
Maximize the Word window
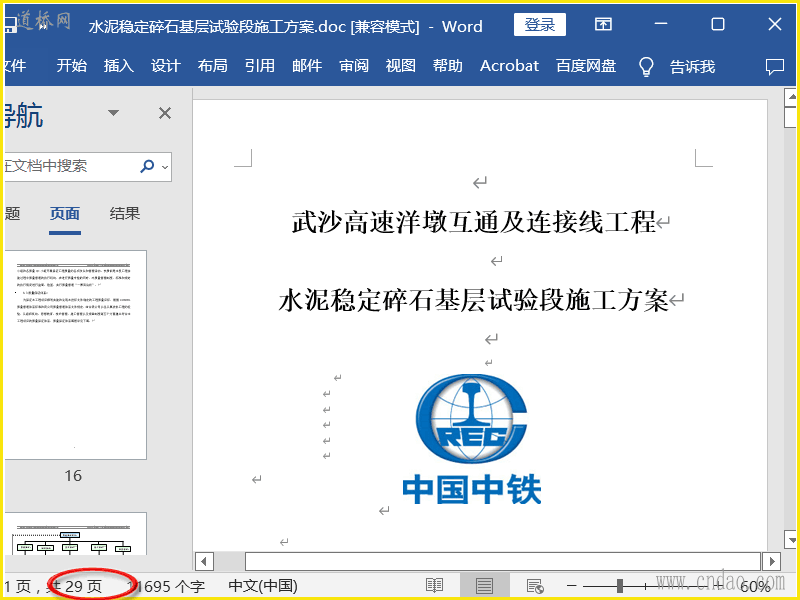click(x=718, y=24)
